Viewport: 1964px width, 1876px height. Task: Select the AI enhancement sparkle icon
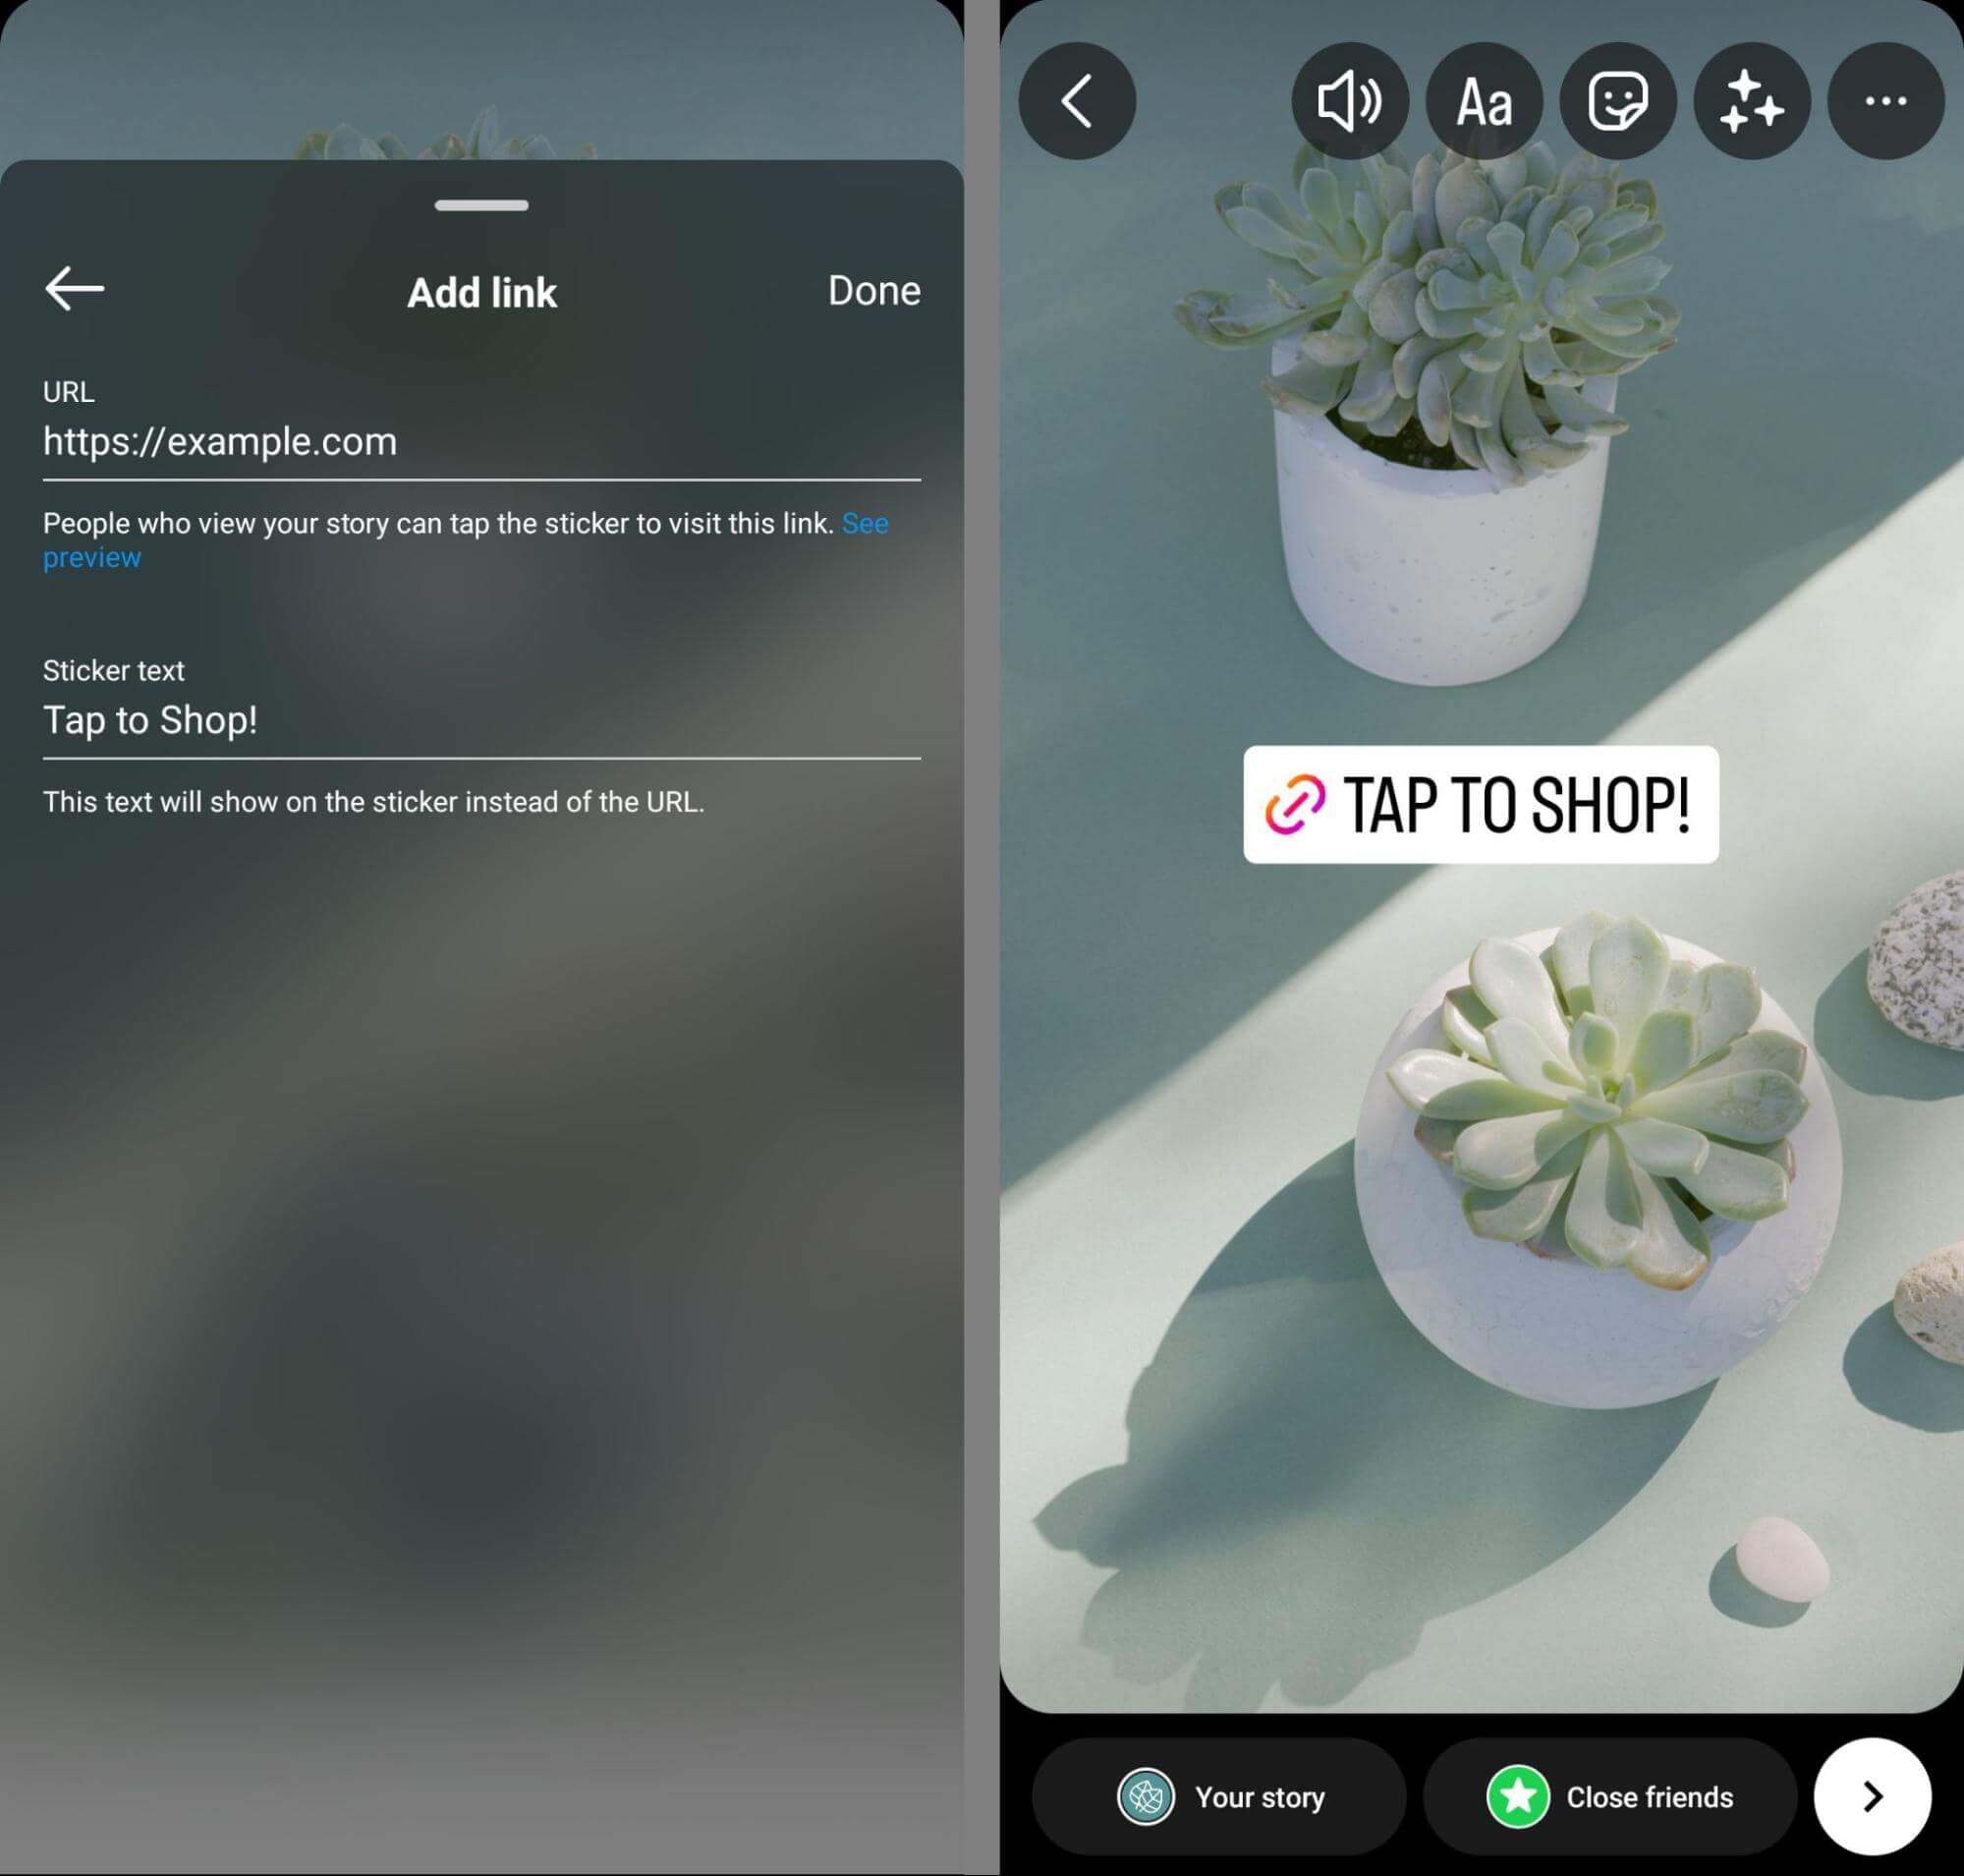click(1750, 100)
